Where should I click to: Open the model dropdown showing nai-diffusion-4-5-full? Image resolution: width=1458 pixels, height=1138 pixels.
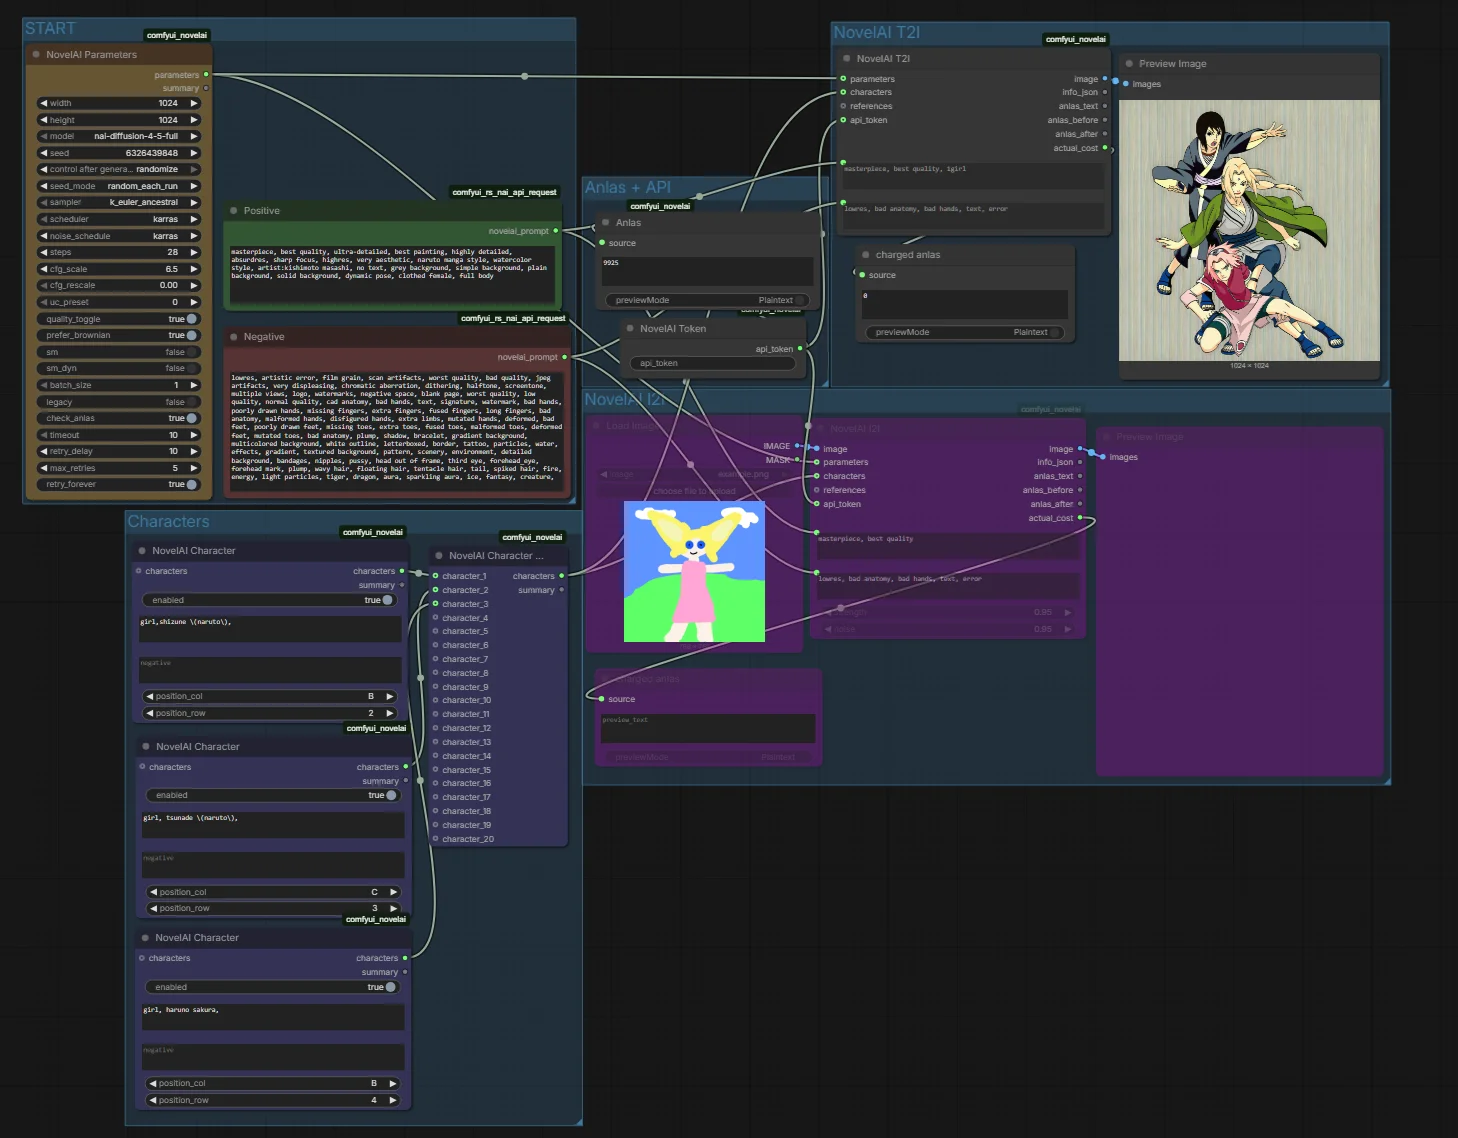[x=119, y=136]
